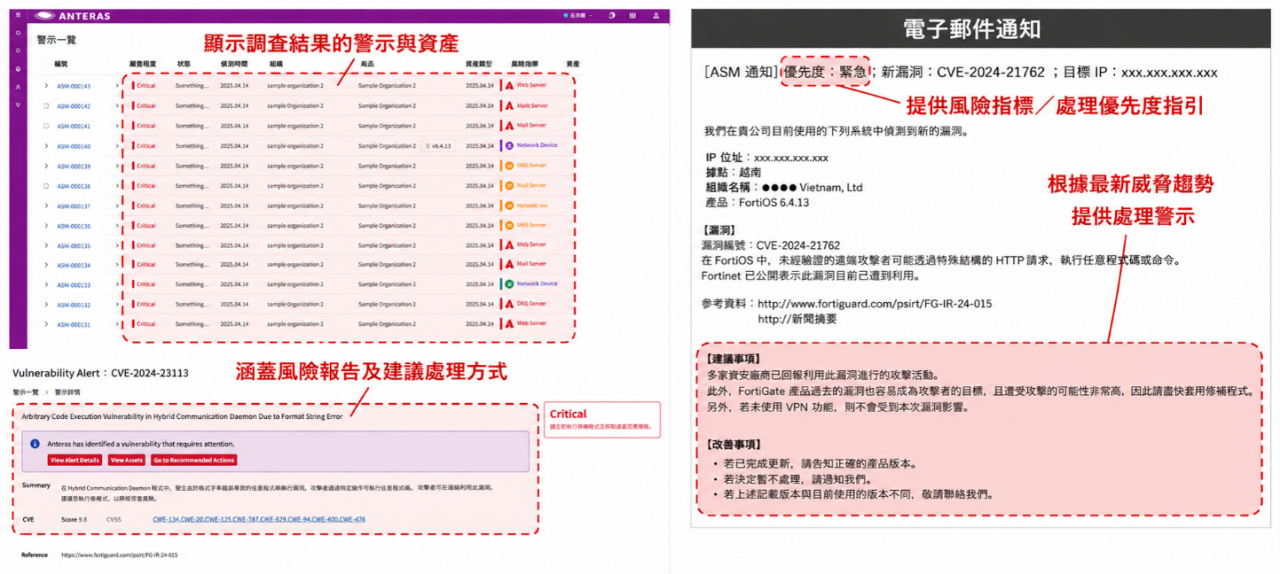This screenshot has width=1280, height=574.
Task: Open the user profile icon in header
Action: tap(655, 16)
